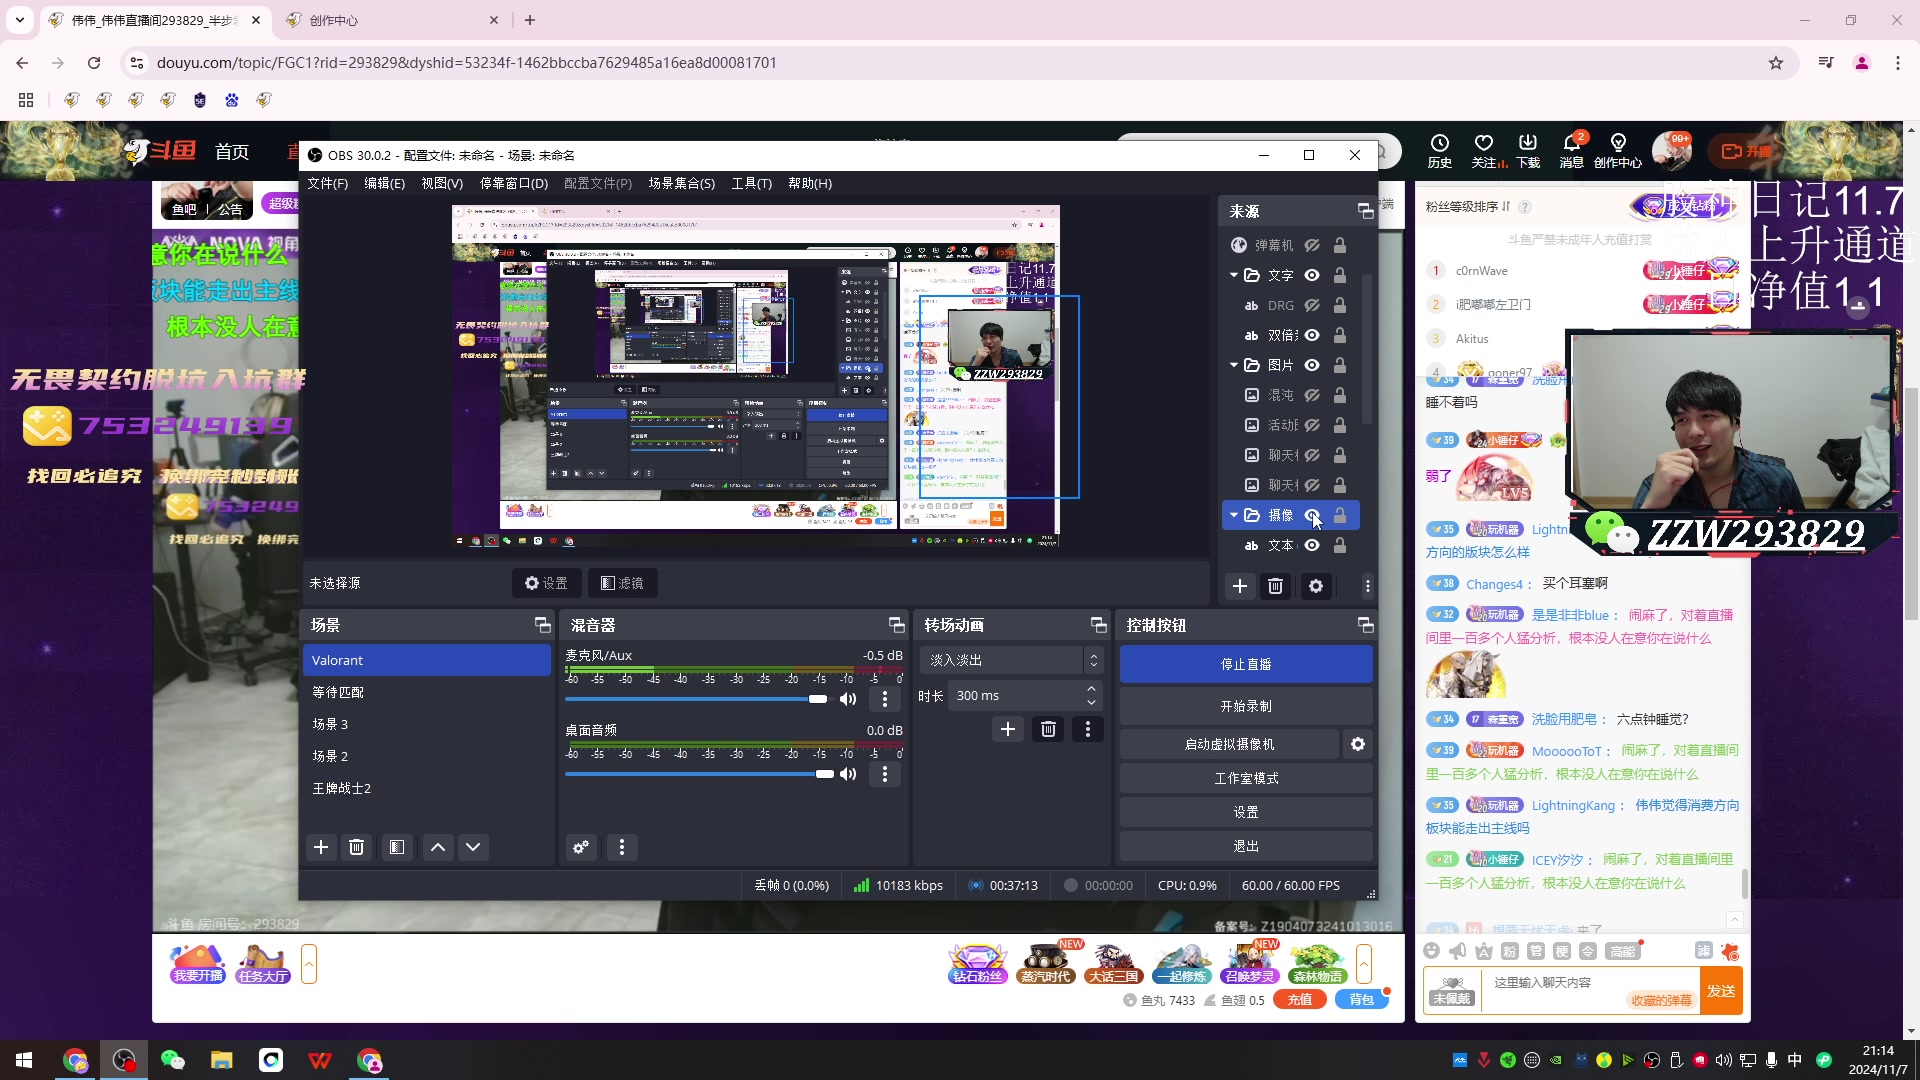This screenshot has width=1920, height=1080.
Task: Open 麦克风/Aux audio options menu
Action: click(885, 699)
